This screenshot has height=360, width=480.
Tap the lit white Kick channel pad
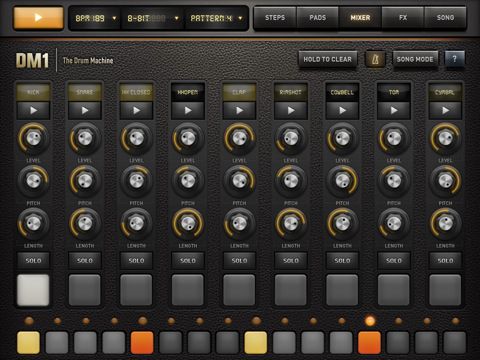[33, 290]
